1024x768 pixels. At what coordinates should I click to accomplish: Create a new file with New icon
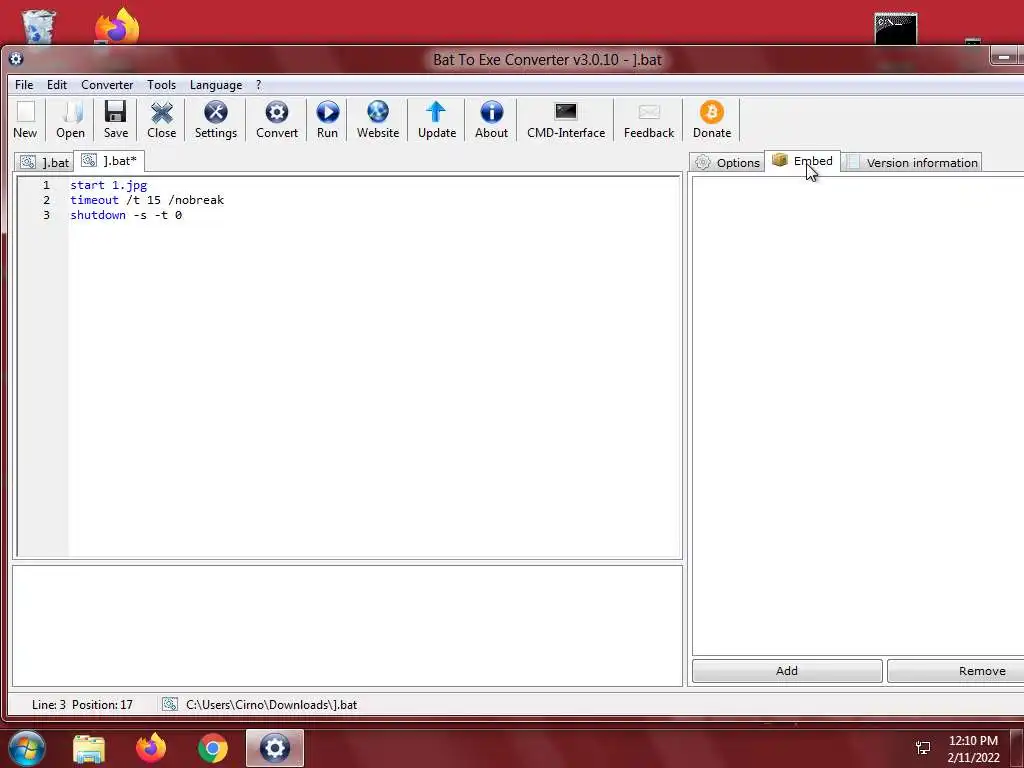pos(25,120)
